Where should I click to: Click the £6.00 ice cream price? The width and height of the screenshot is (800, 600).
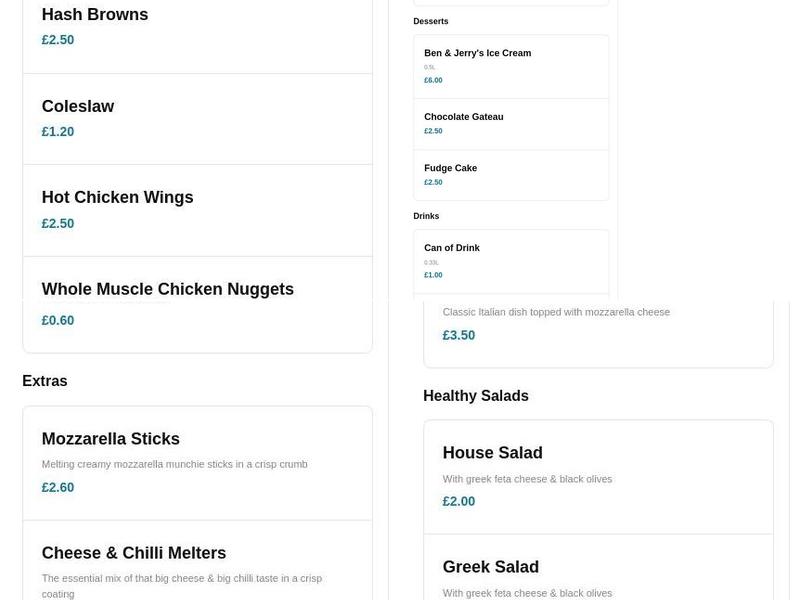tap(433, 80)
